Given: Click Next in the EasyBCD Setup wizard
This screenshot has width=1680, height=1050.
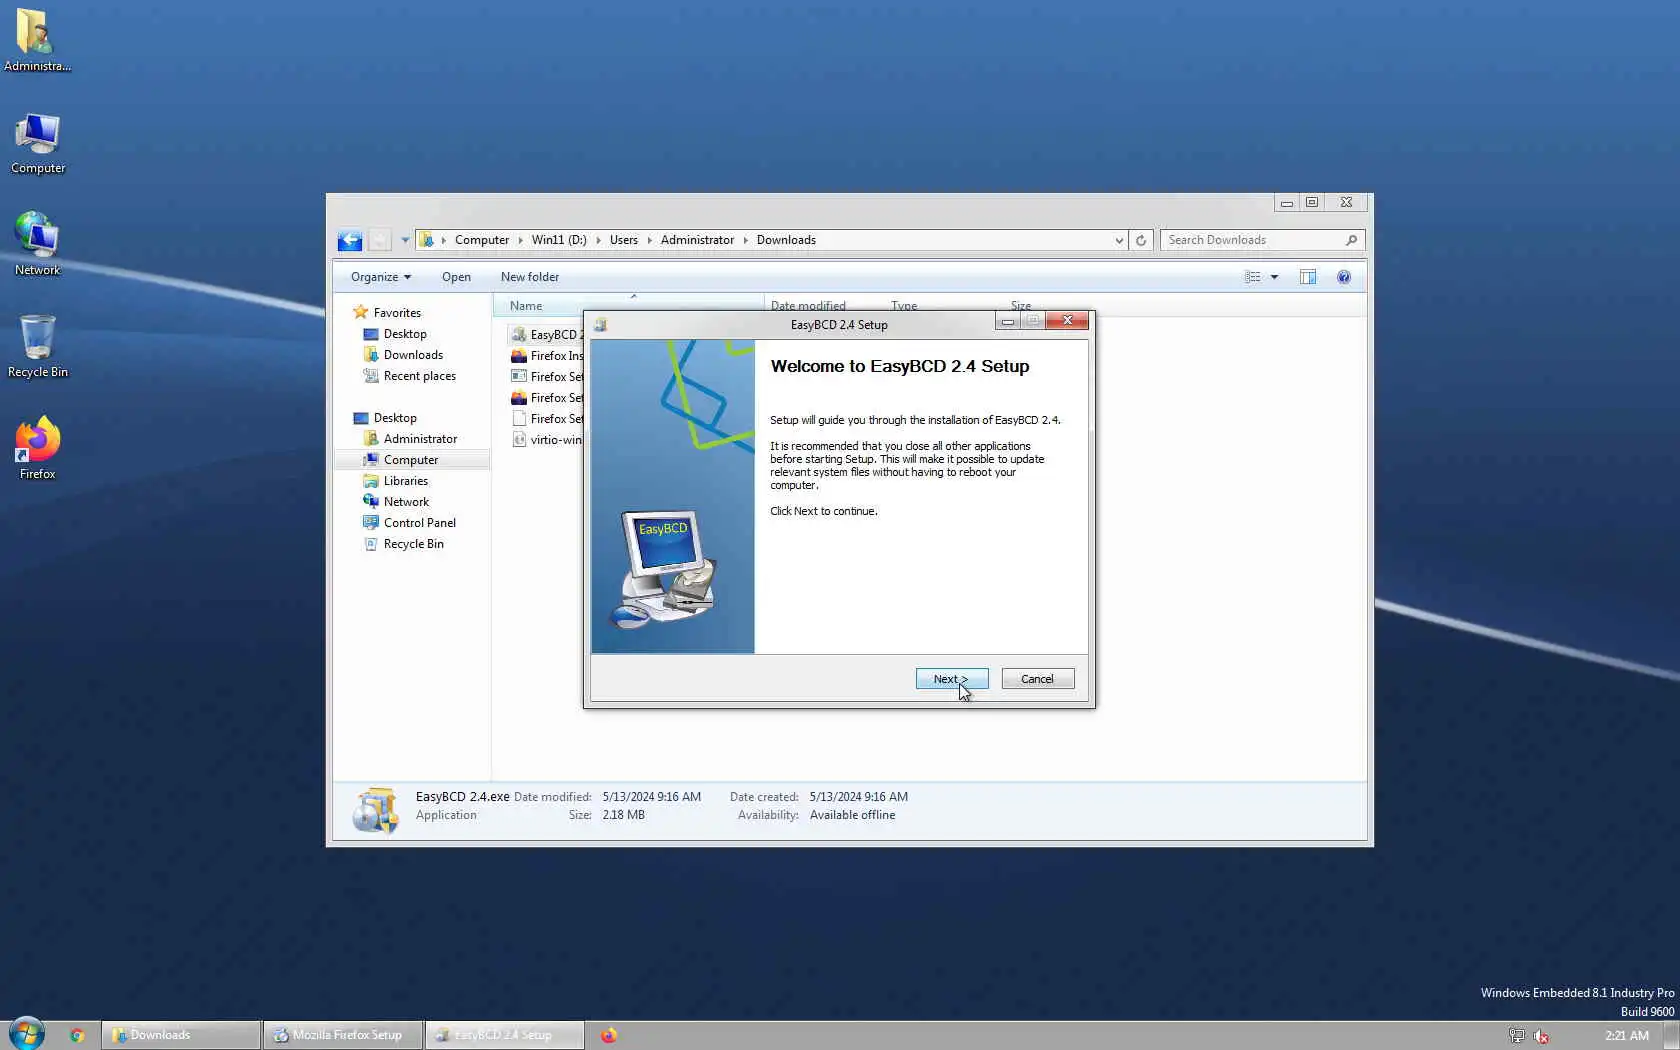Looking at the screenshot, I should 952,679.
